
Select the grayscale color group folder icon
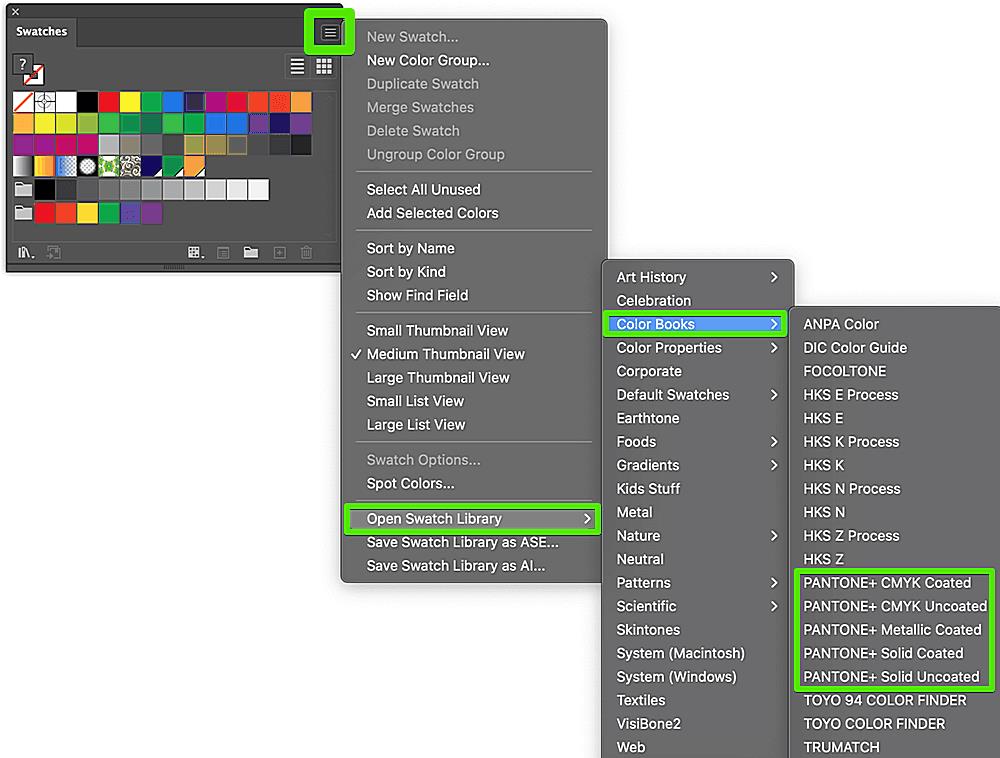click(x=24, y=189)
